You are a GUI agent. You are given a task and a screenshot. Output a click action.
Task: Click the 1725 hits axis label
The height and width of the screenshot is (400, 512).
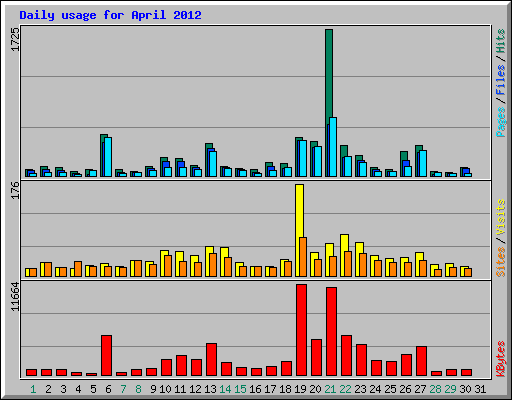coord(15,39)
